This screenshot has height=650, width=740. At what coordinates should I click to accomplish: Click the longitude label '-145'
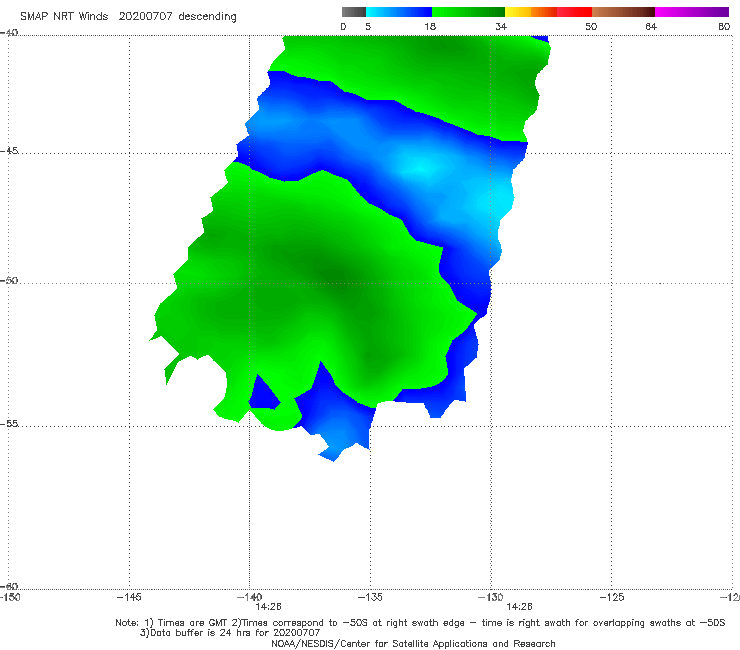(x=129, y=597)
